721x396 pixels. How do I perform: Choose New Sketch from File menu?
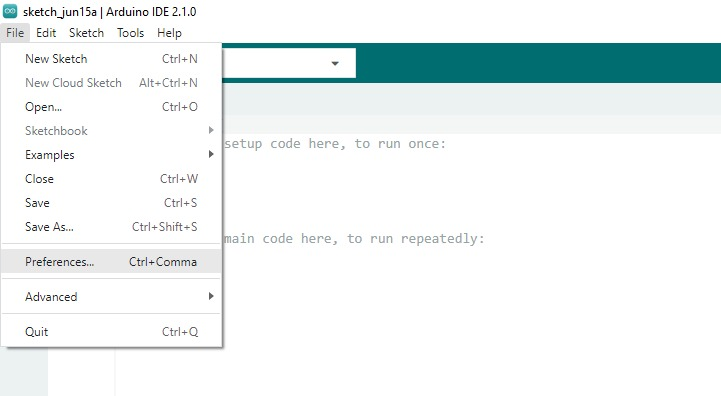pos(111,59)
